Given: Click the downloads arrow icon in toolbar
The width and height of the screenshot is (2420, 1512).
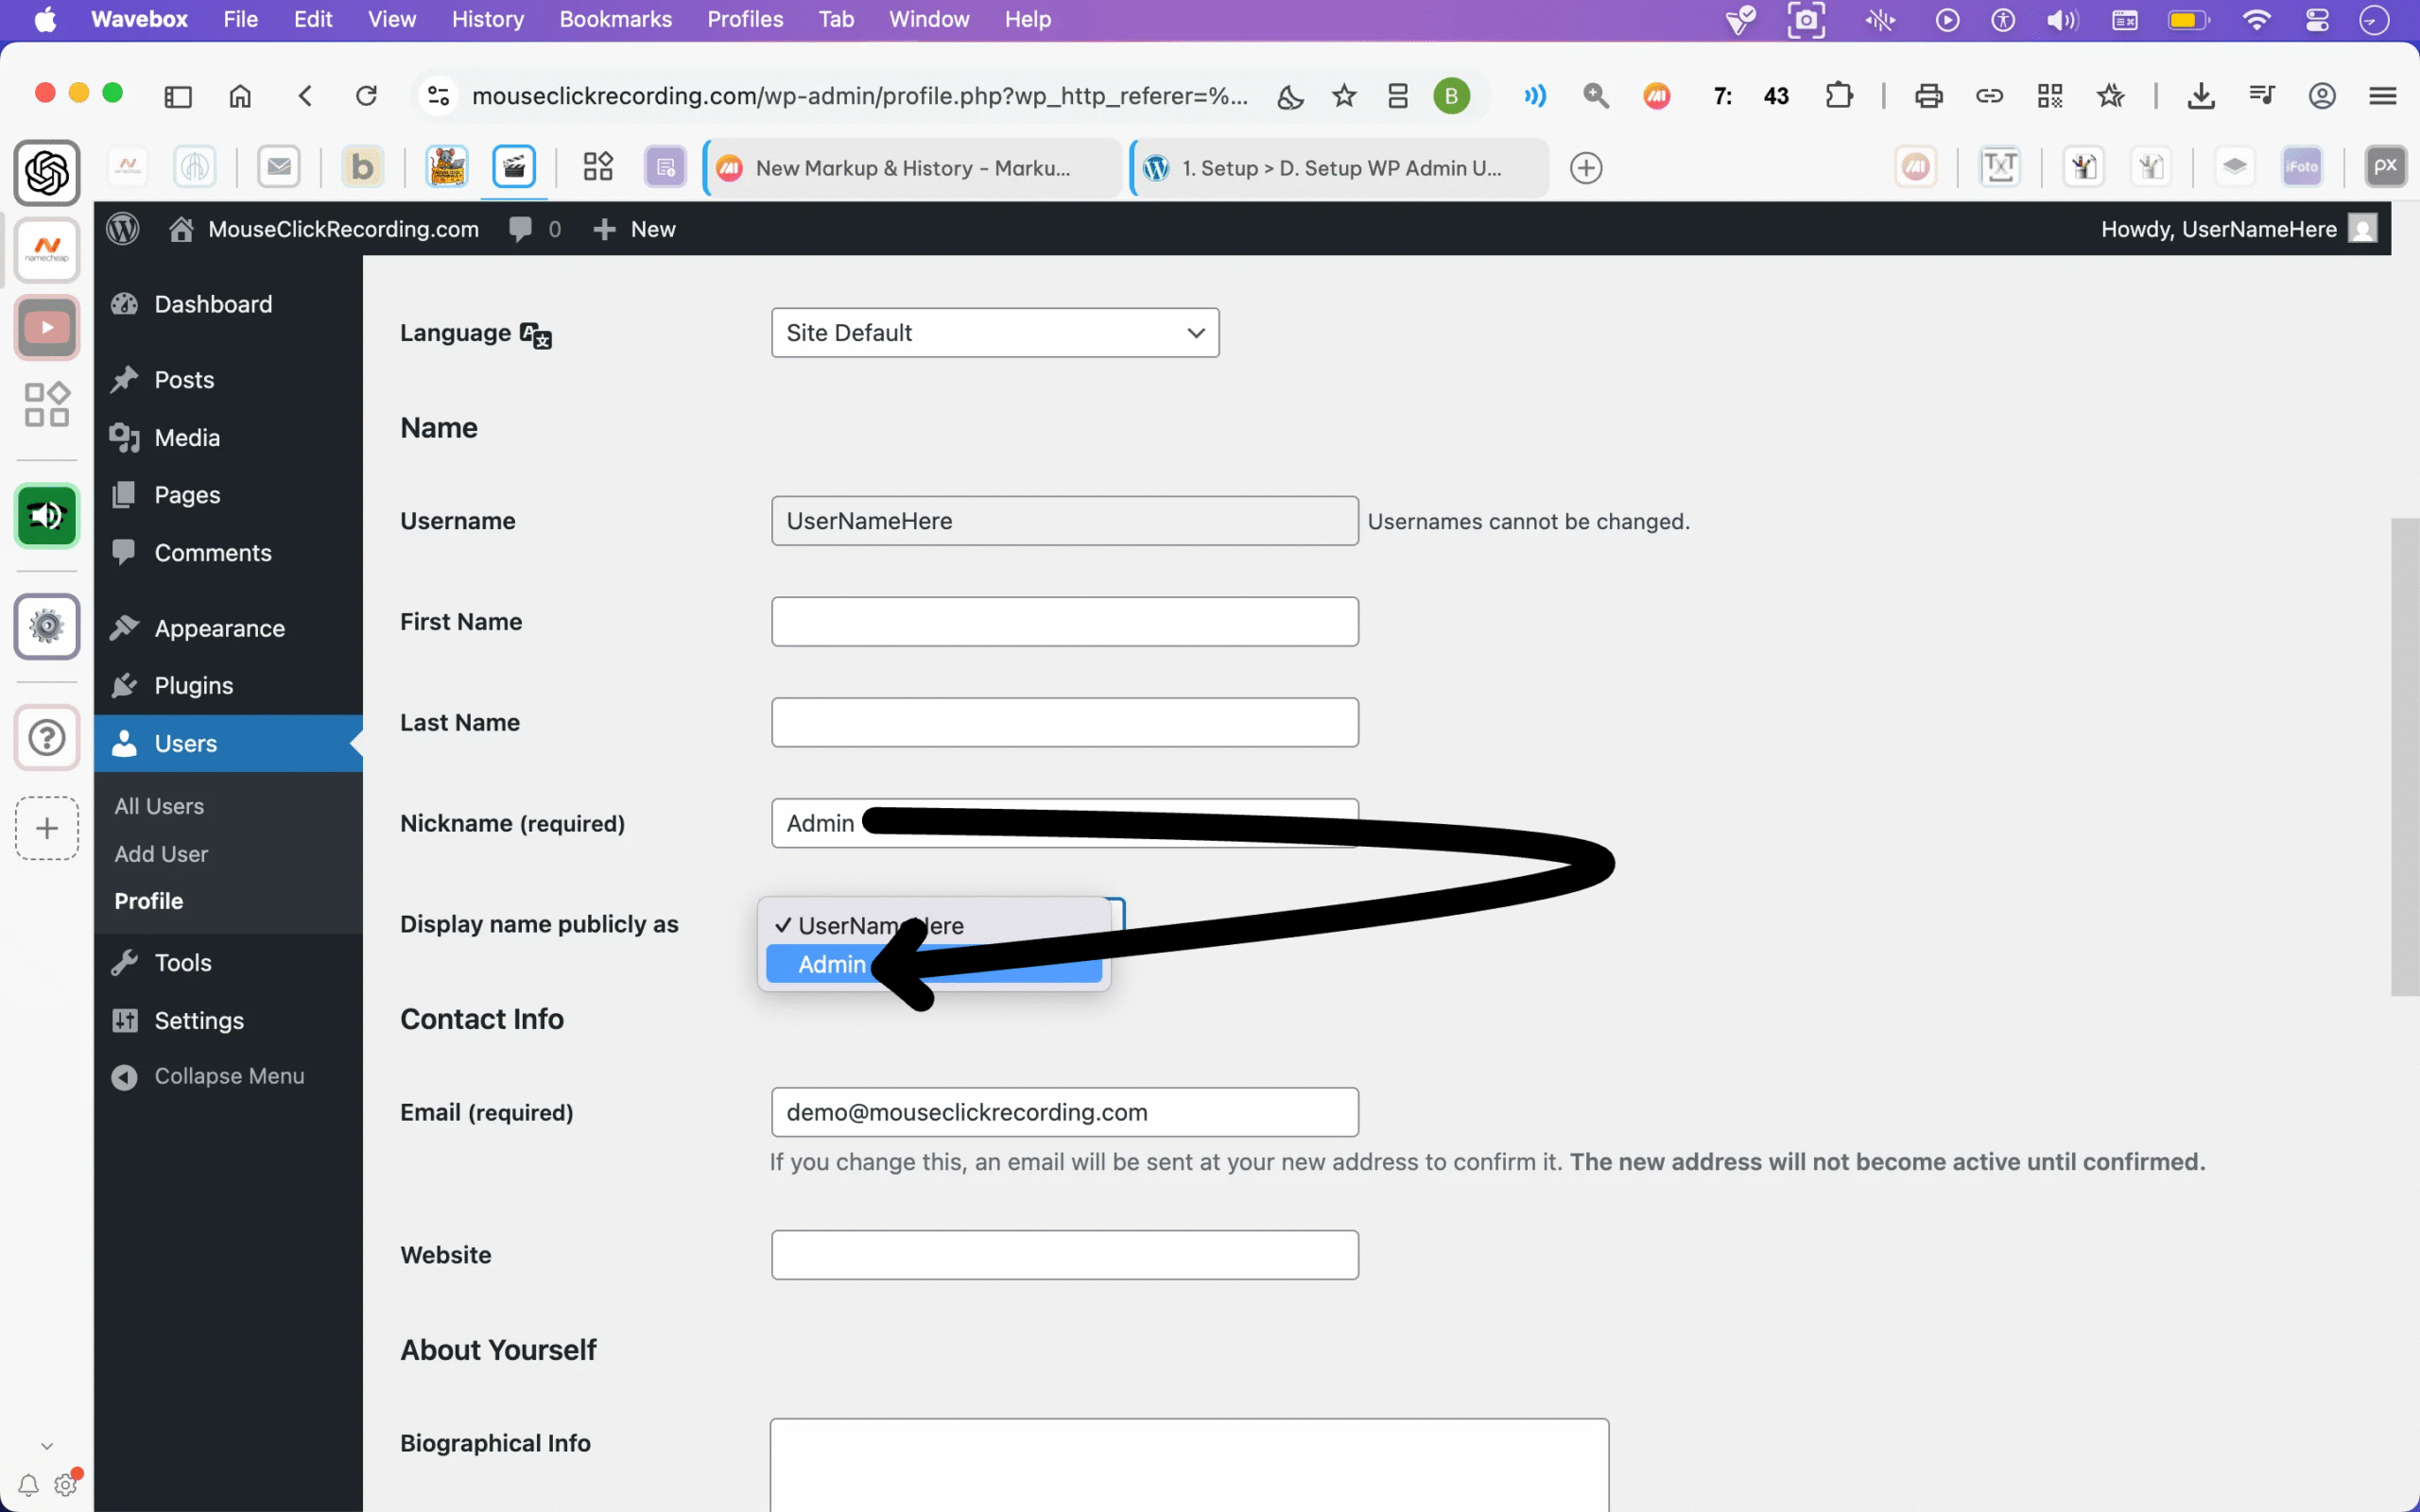Looking at the screenshot, I should click(x=2200, y=96).
